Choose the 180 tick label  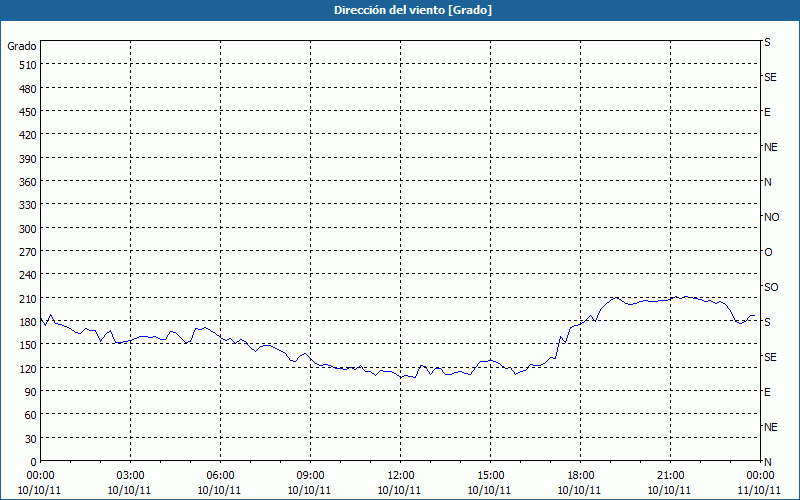pyautogui.click(x=28, y=322)
